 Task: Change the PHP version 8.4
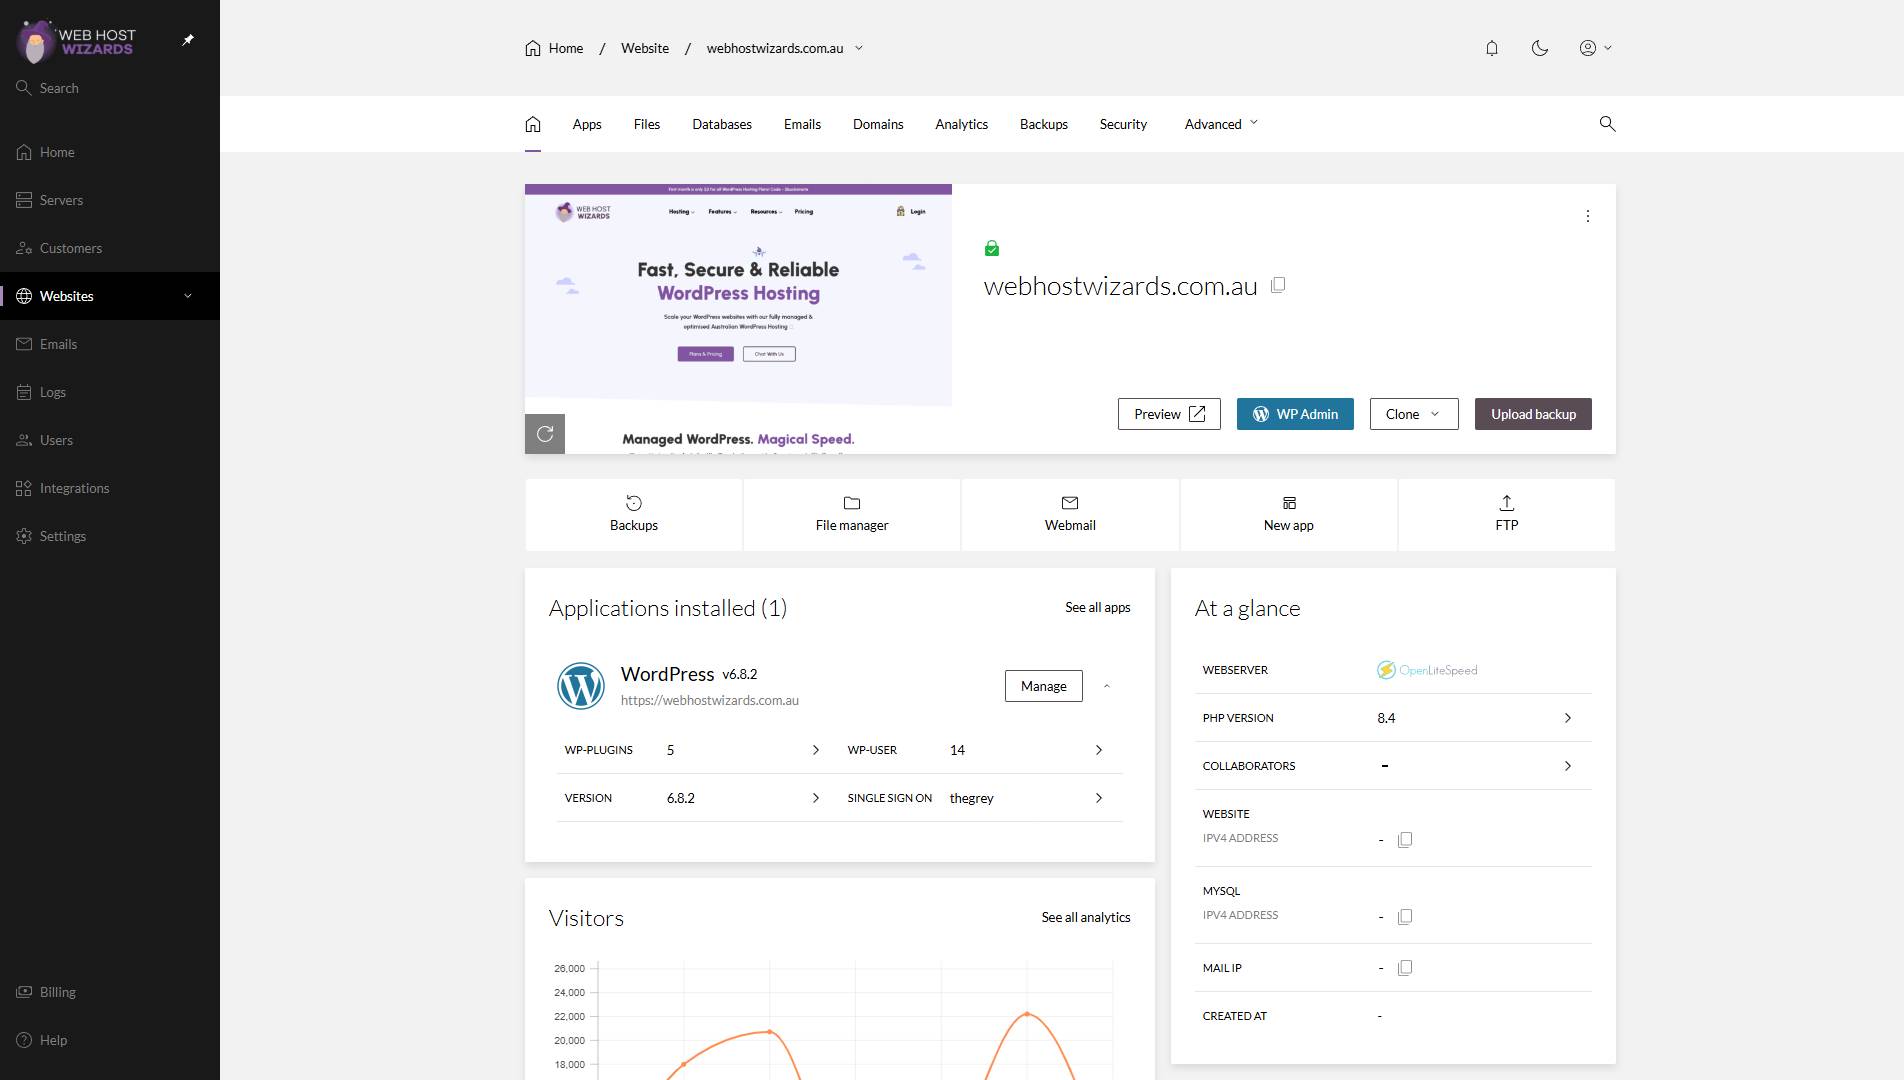(x=1393, y=718)
